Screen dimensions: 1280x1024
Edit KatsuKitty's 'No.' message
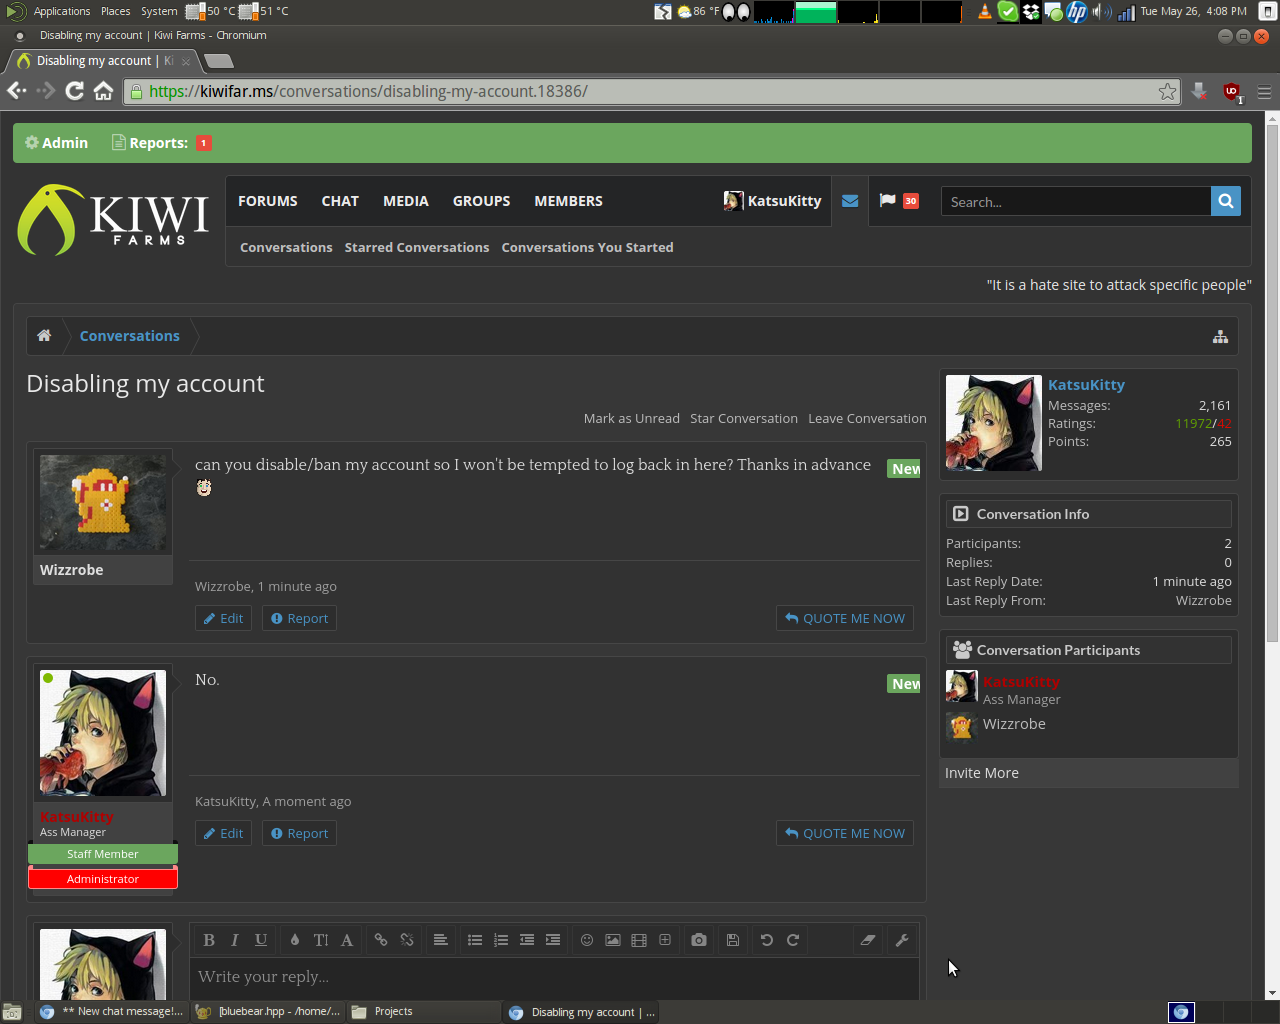223,833
